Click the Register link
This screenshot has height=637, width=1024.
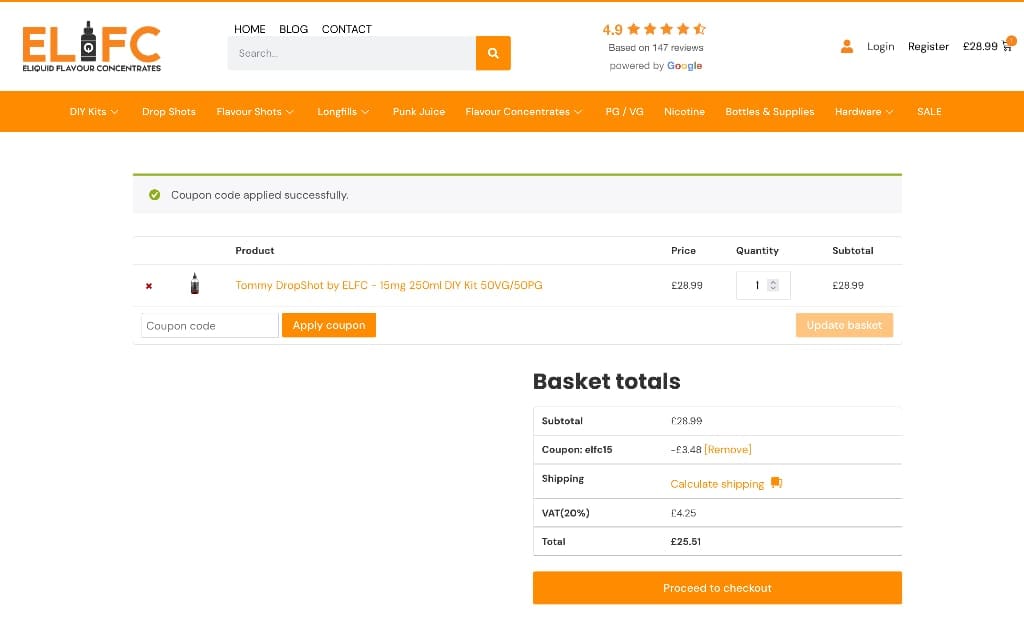[x=928, y=46]
